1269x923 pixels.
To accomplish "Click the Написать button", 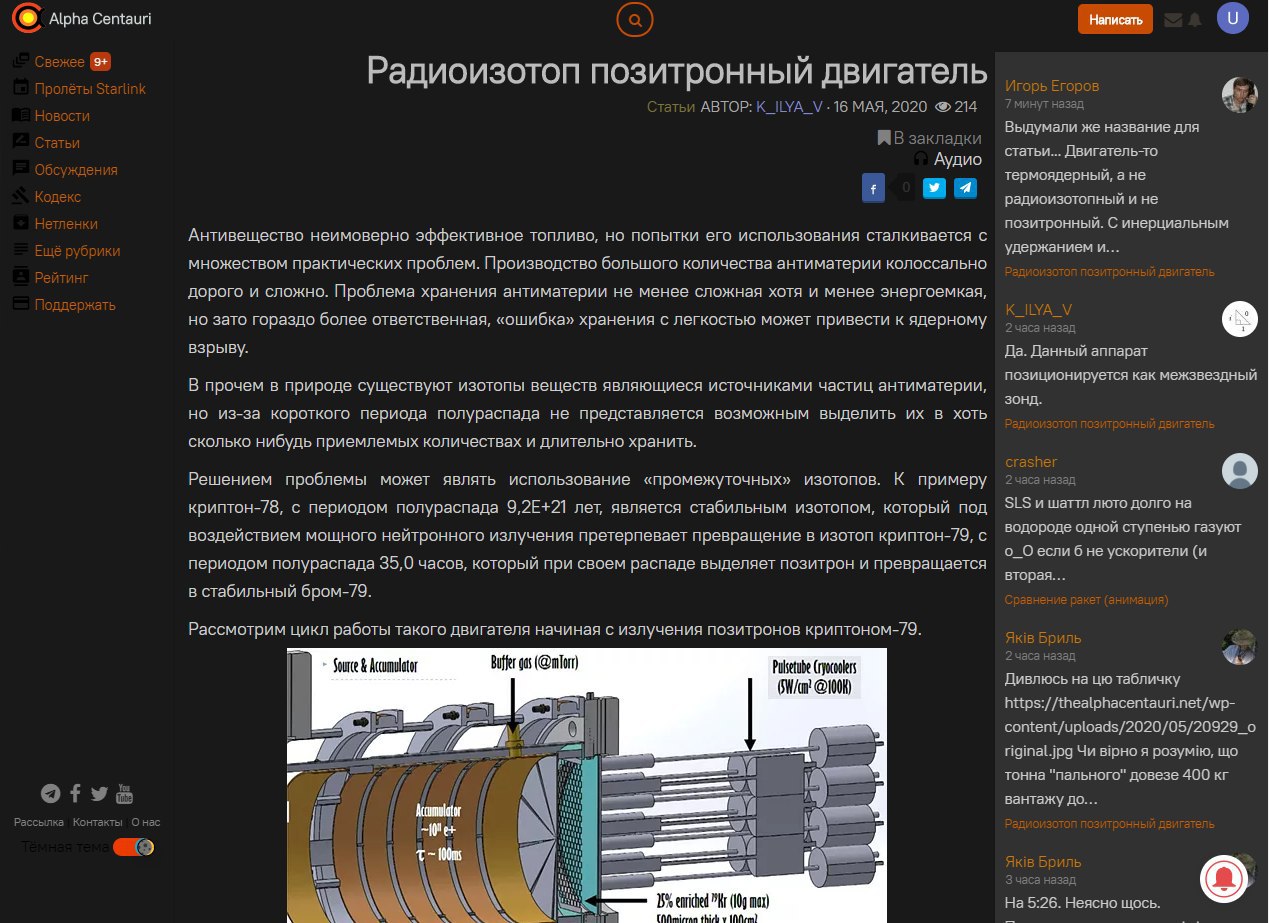I will (x=1115, y=19).
